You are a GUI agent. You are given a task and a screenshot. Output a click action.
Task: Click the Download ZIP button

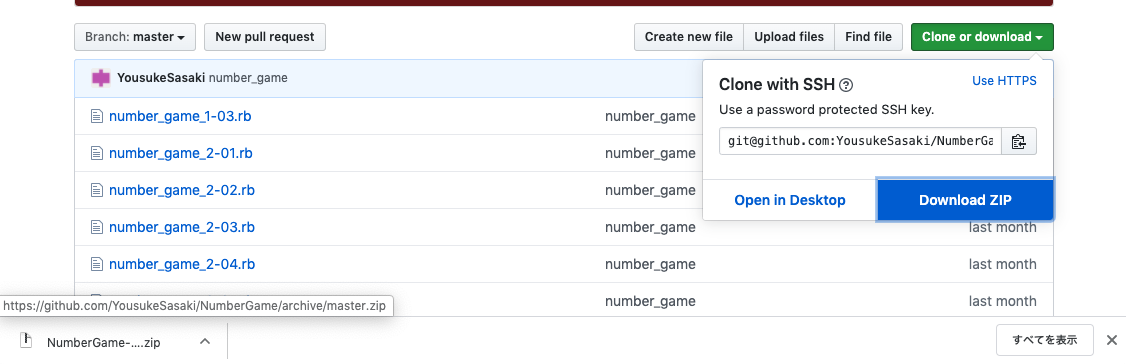coord(965,200)
